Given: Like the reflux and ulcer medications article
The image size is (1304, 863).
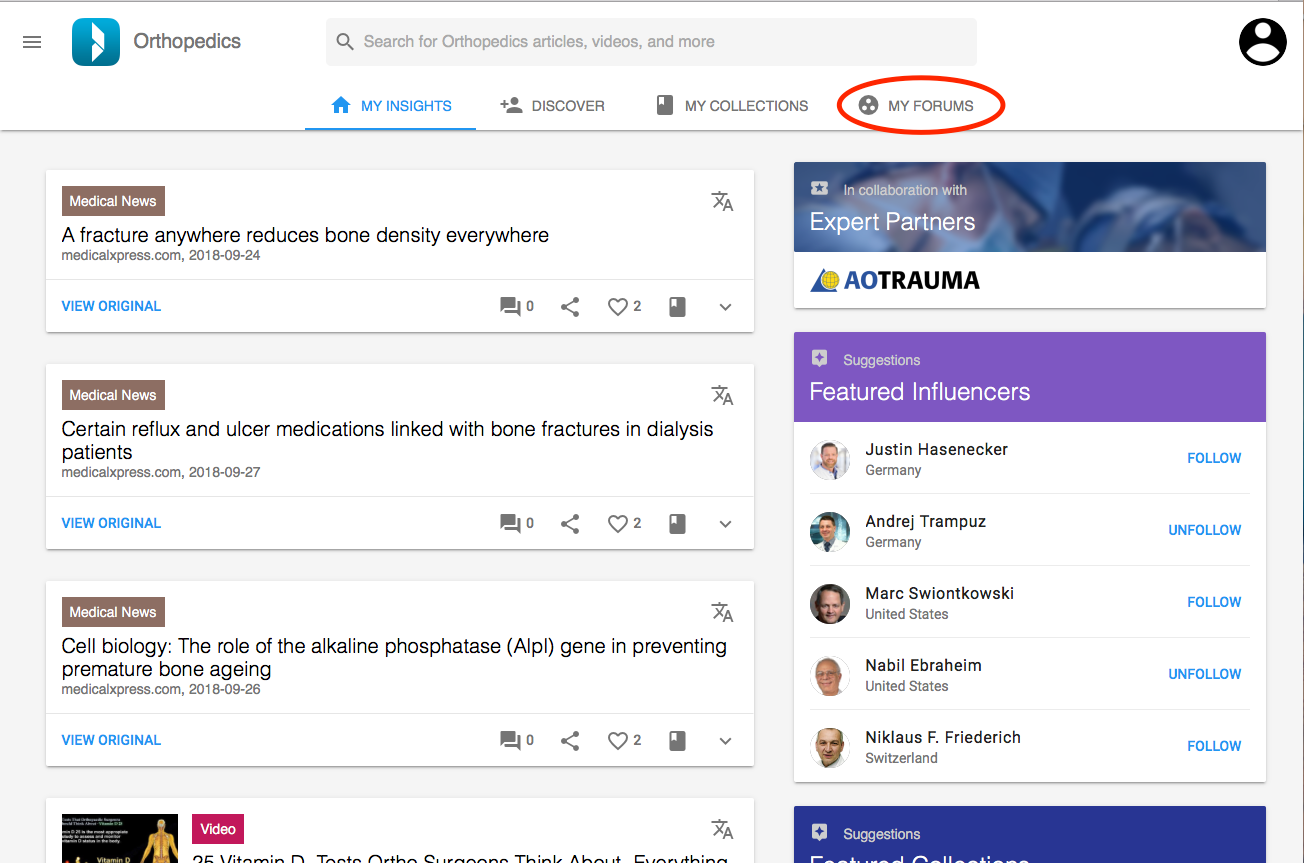Looking at the screenshot, I should point(625,524).
